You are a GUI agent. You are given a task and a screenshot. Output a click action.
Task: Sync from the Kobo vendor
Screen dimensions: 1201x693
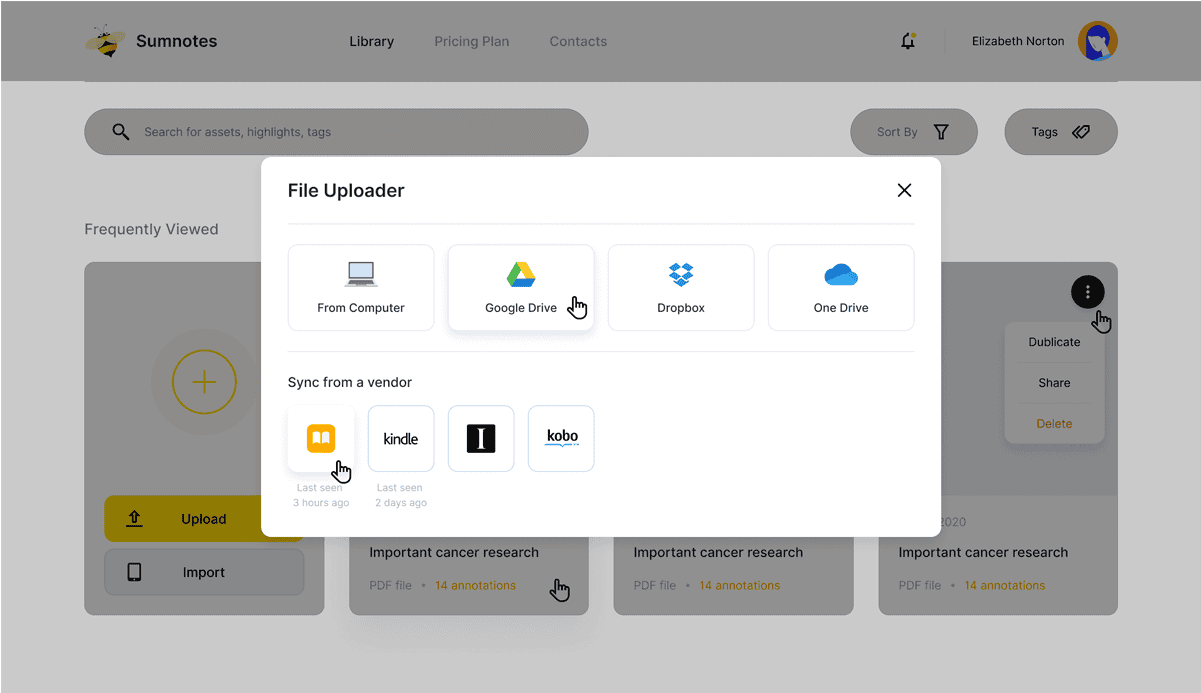pyautogui.click(x=561, y=438)
